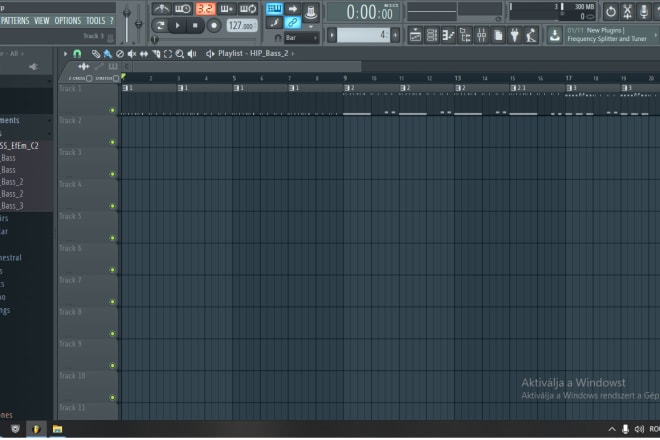
Task: Click the Stop button
Action: coord(195,26)
